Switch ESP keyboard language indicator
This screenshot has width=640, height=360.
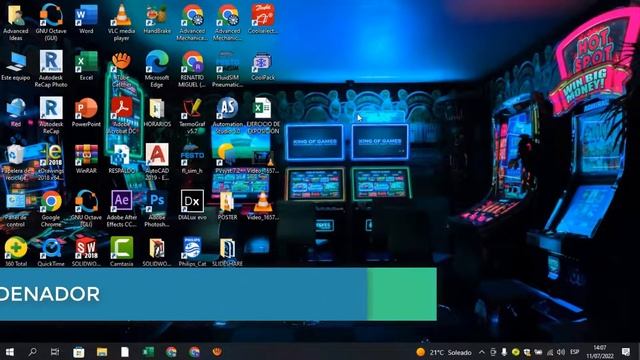[x=575, y=352]
